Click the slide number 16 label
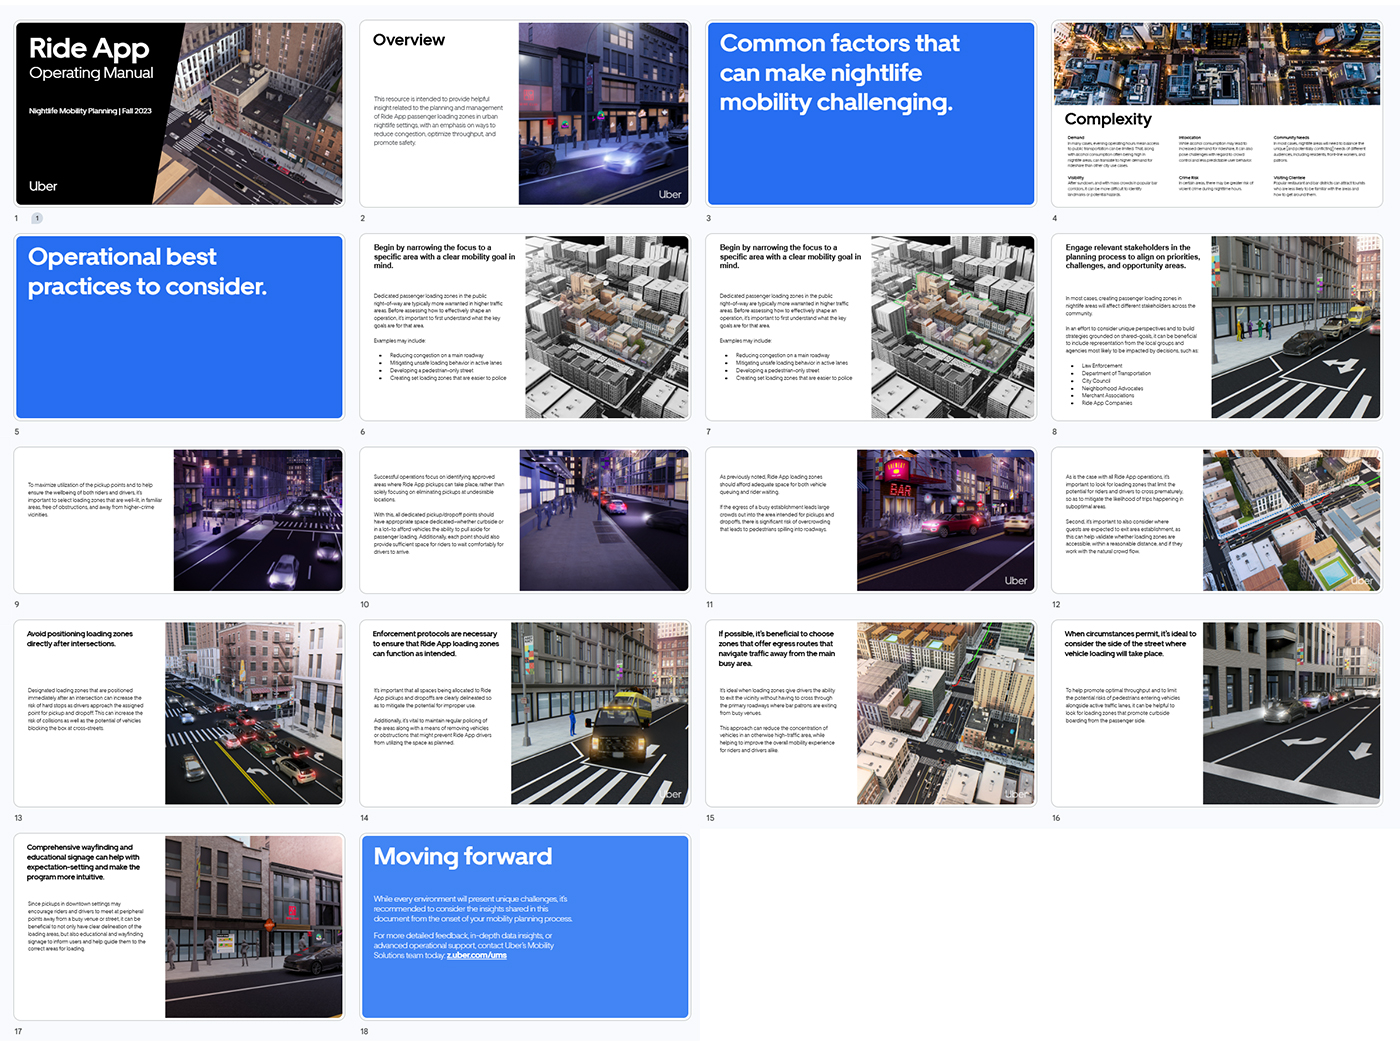This screenshot has height=1047, width=1400. tap(1056, 818)
